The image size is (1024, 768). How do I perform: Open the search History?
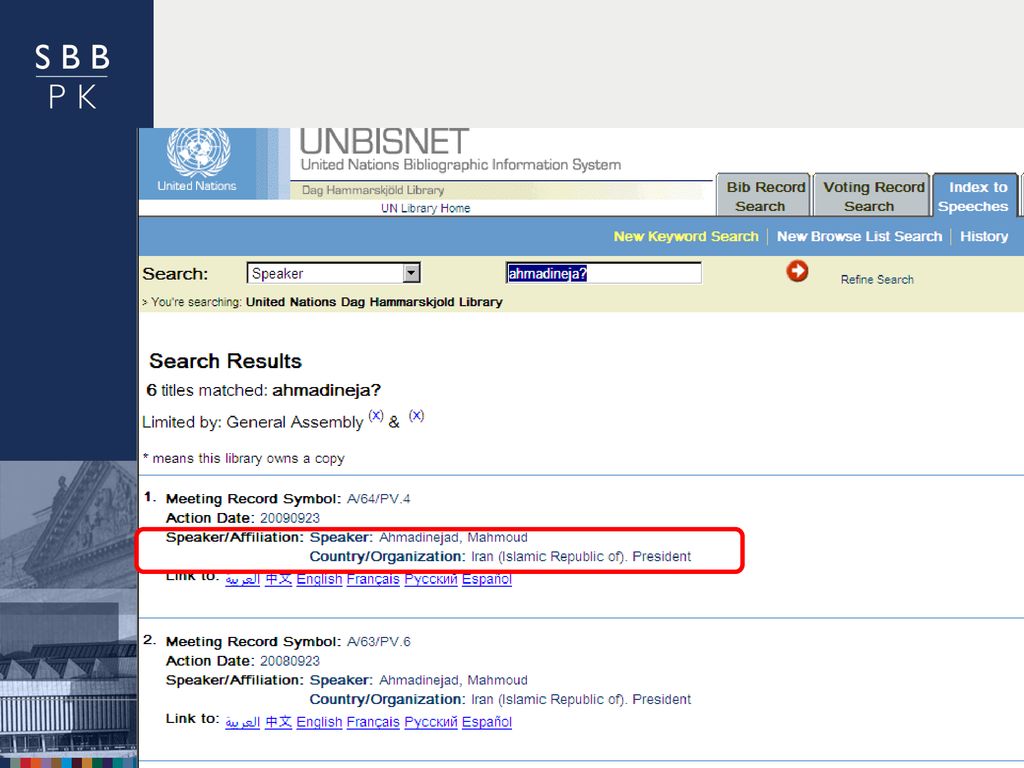[x=984, y=236]
